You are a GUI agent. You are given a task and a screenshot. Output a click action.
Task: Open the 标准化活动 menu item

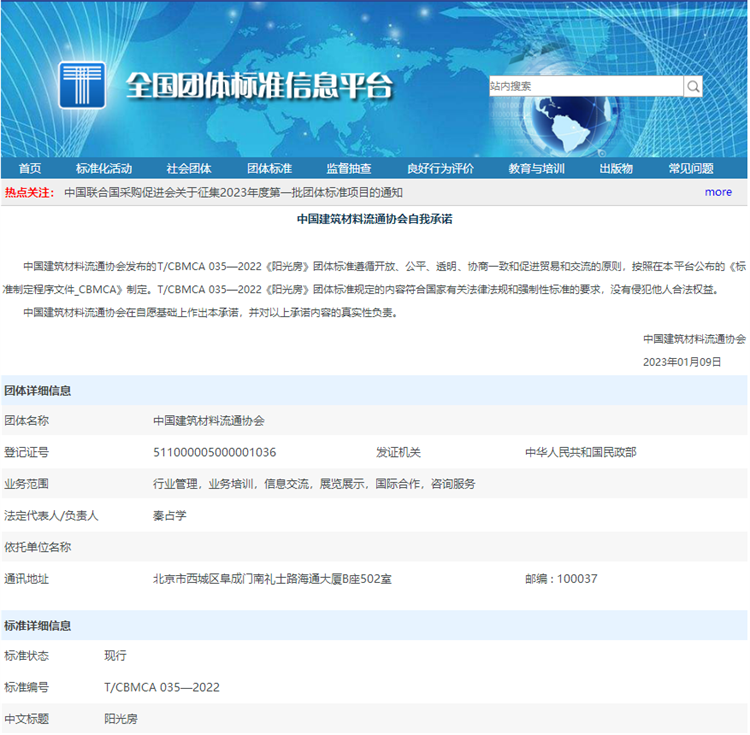pyautogui.click(x=104, y=168)
